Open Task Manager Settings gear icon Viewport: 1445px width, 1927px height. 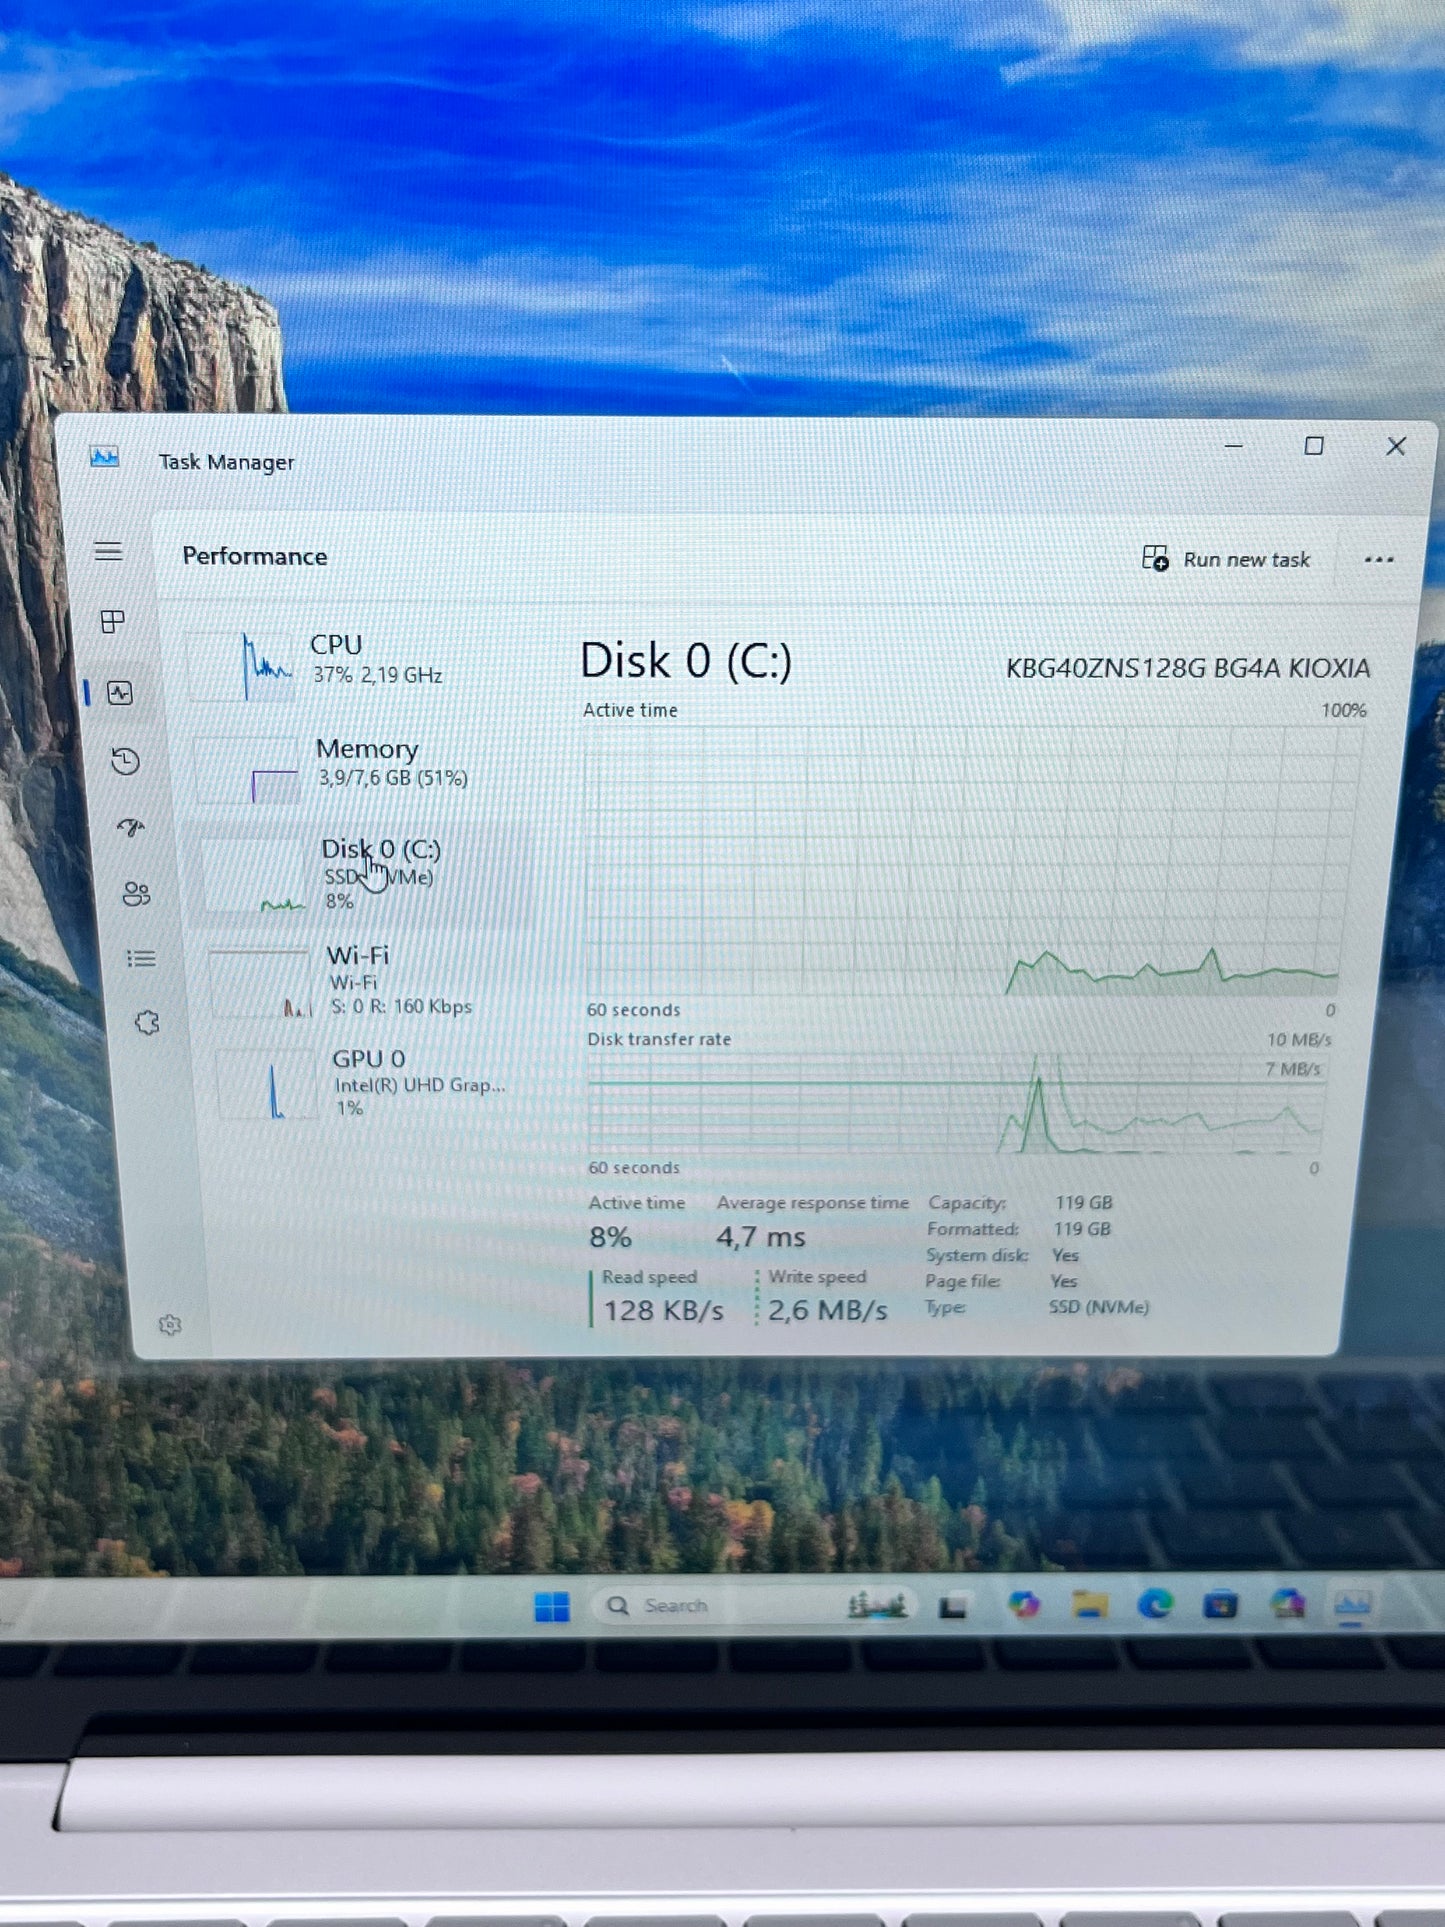(170, 1325)
